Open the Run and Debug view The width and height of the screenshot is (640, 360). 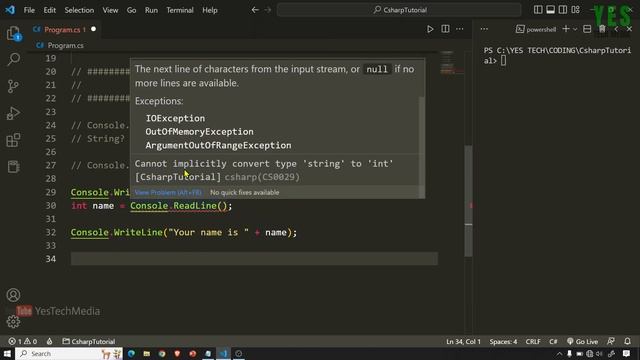13,113
